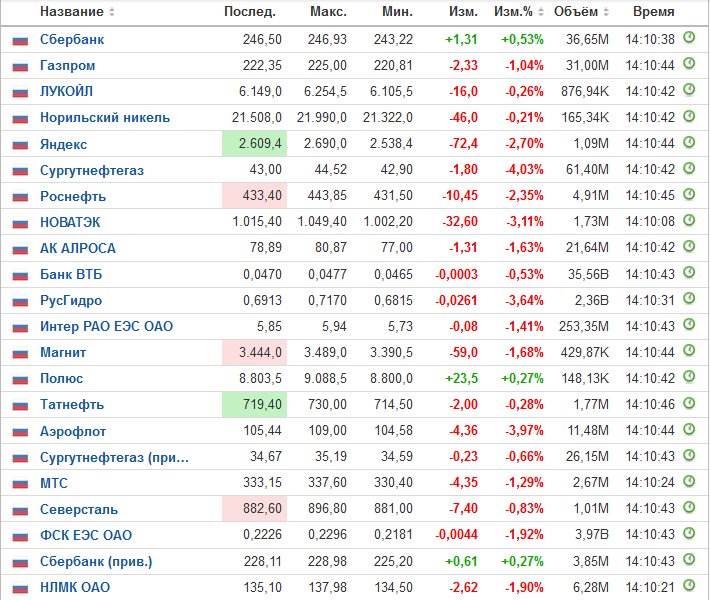This screenshot has width=710, height=600.
Task: Click the clock icon in the НОВАТЭК row
Action: pos(689,220)
